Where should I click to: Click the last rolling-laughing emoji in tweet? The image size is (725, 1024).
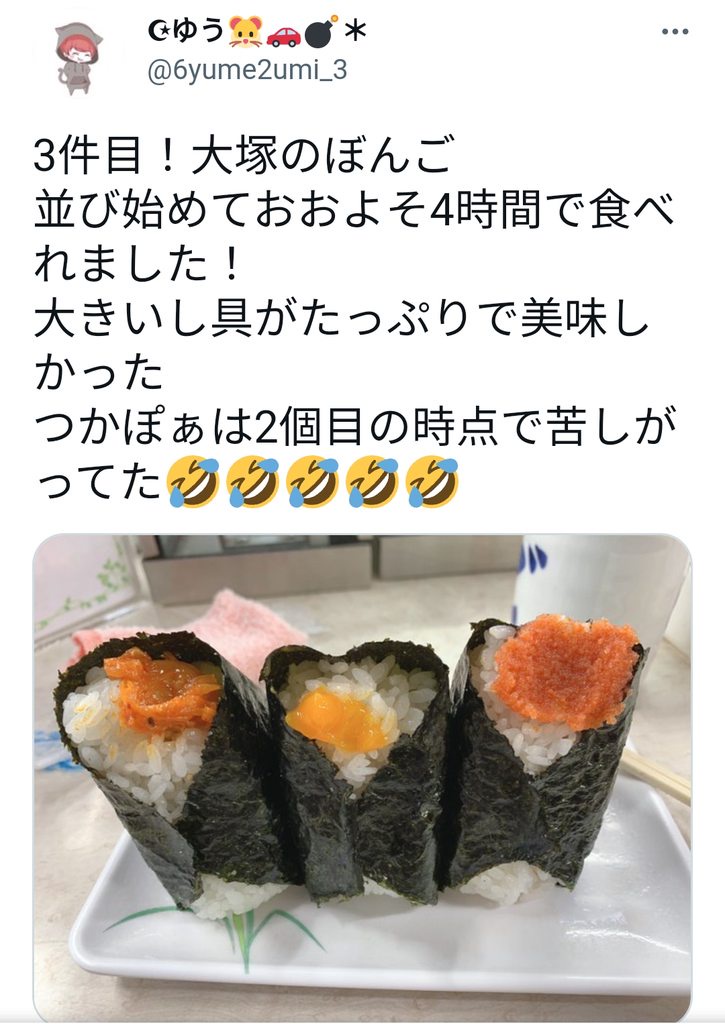432,482
